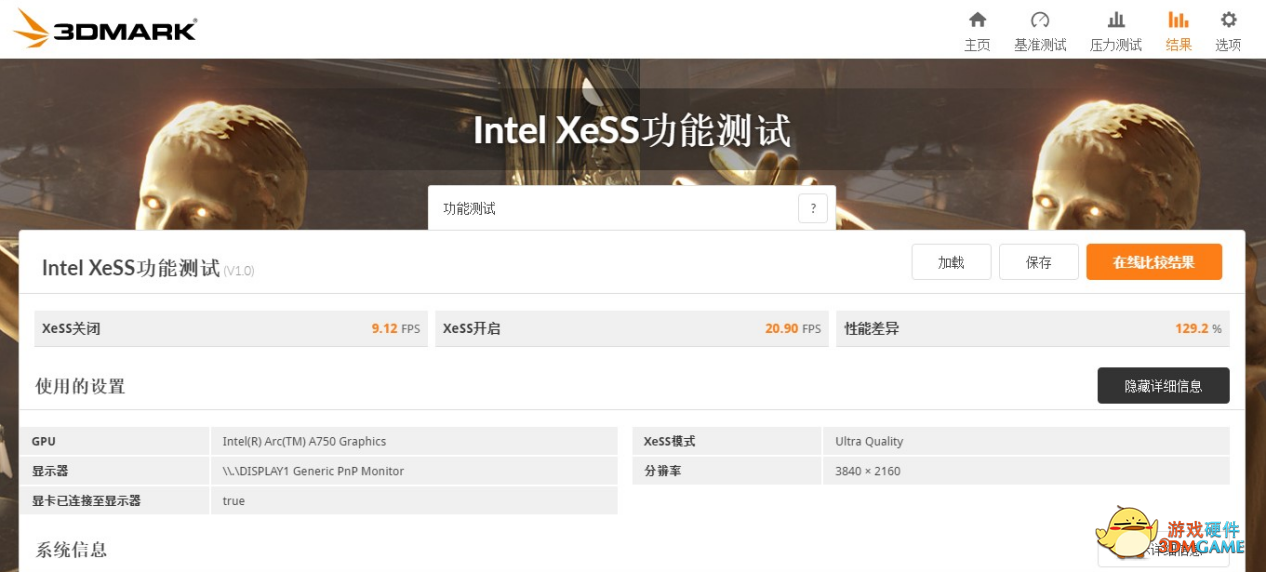
Task: Click the 使用的设置 section heading
Action: 80,386
